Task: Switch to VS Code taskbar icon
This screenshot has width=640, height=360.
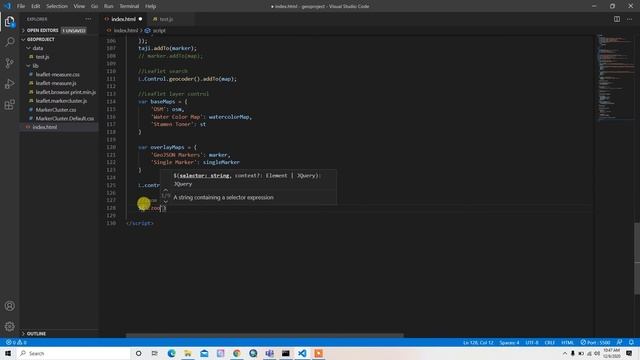Action: coord(302,353)
